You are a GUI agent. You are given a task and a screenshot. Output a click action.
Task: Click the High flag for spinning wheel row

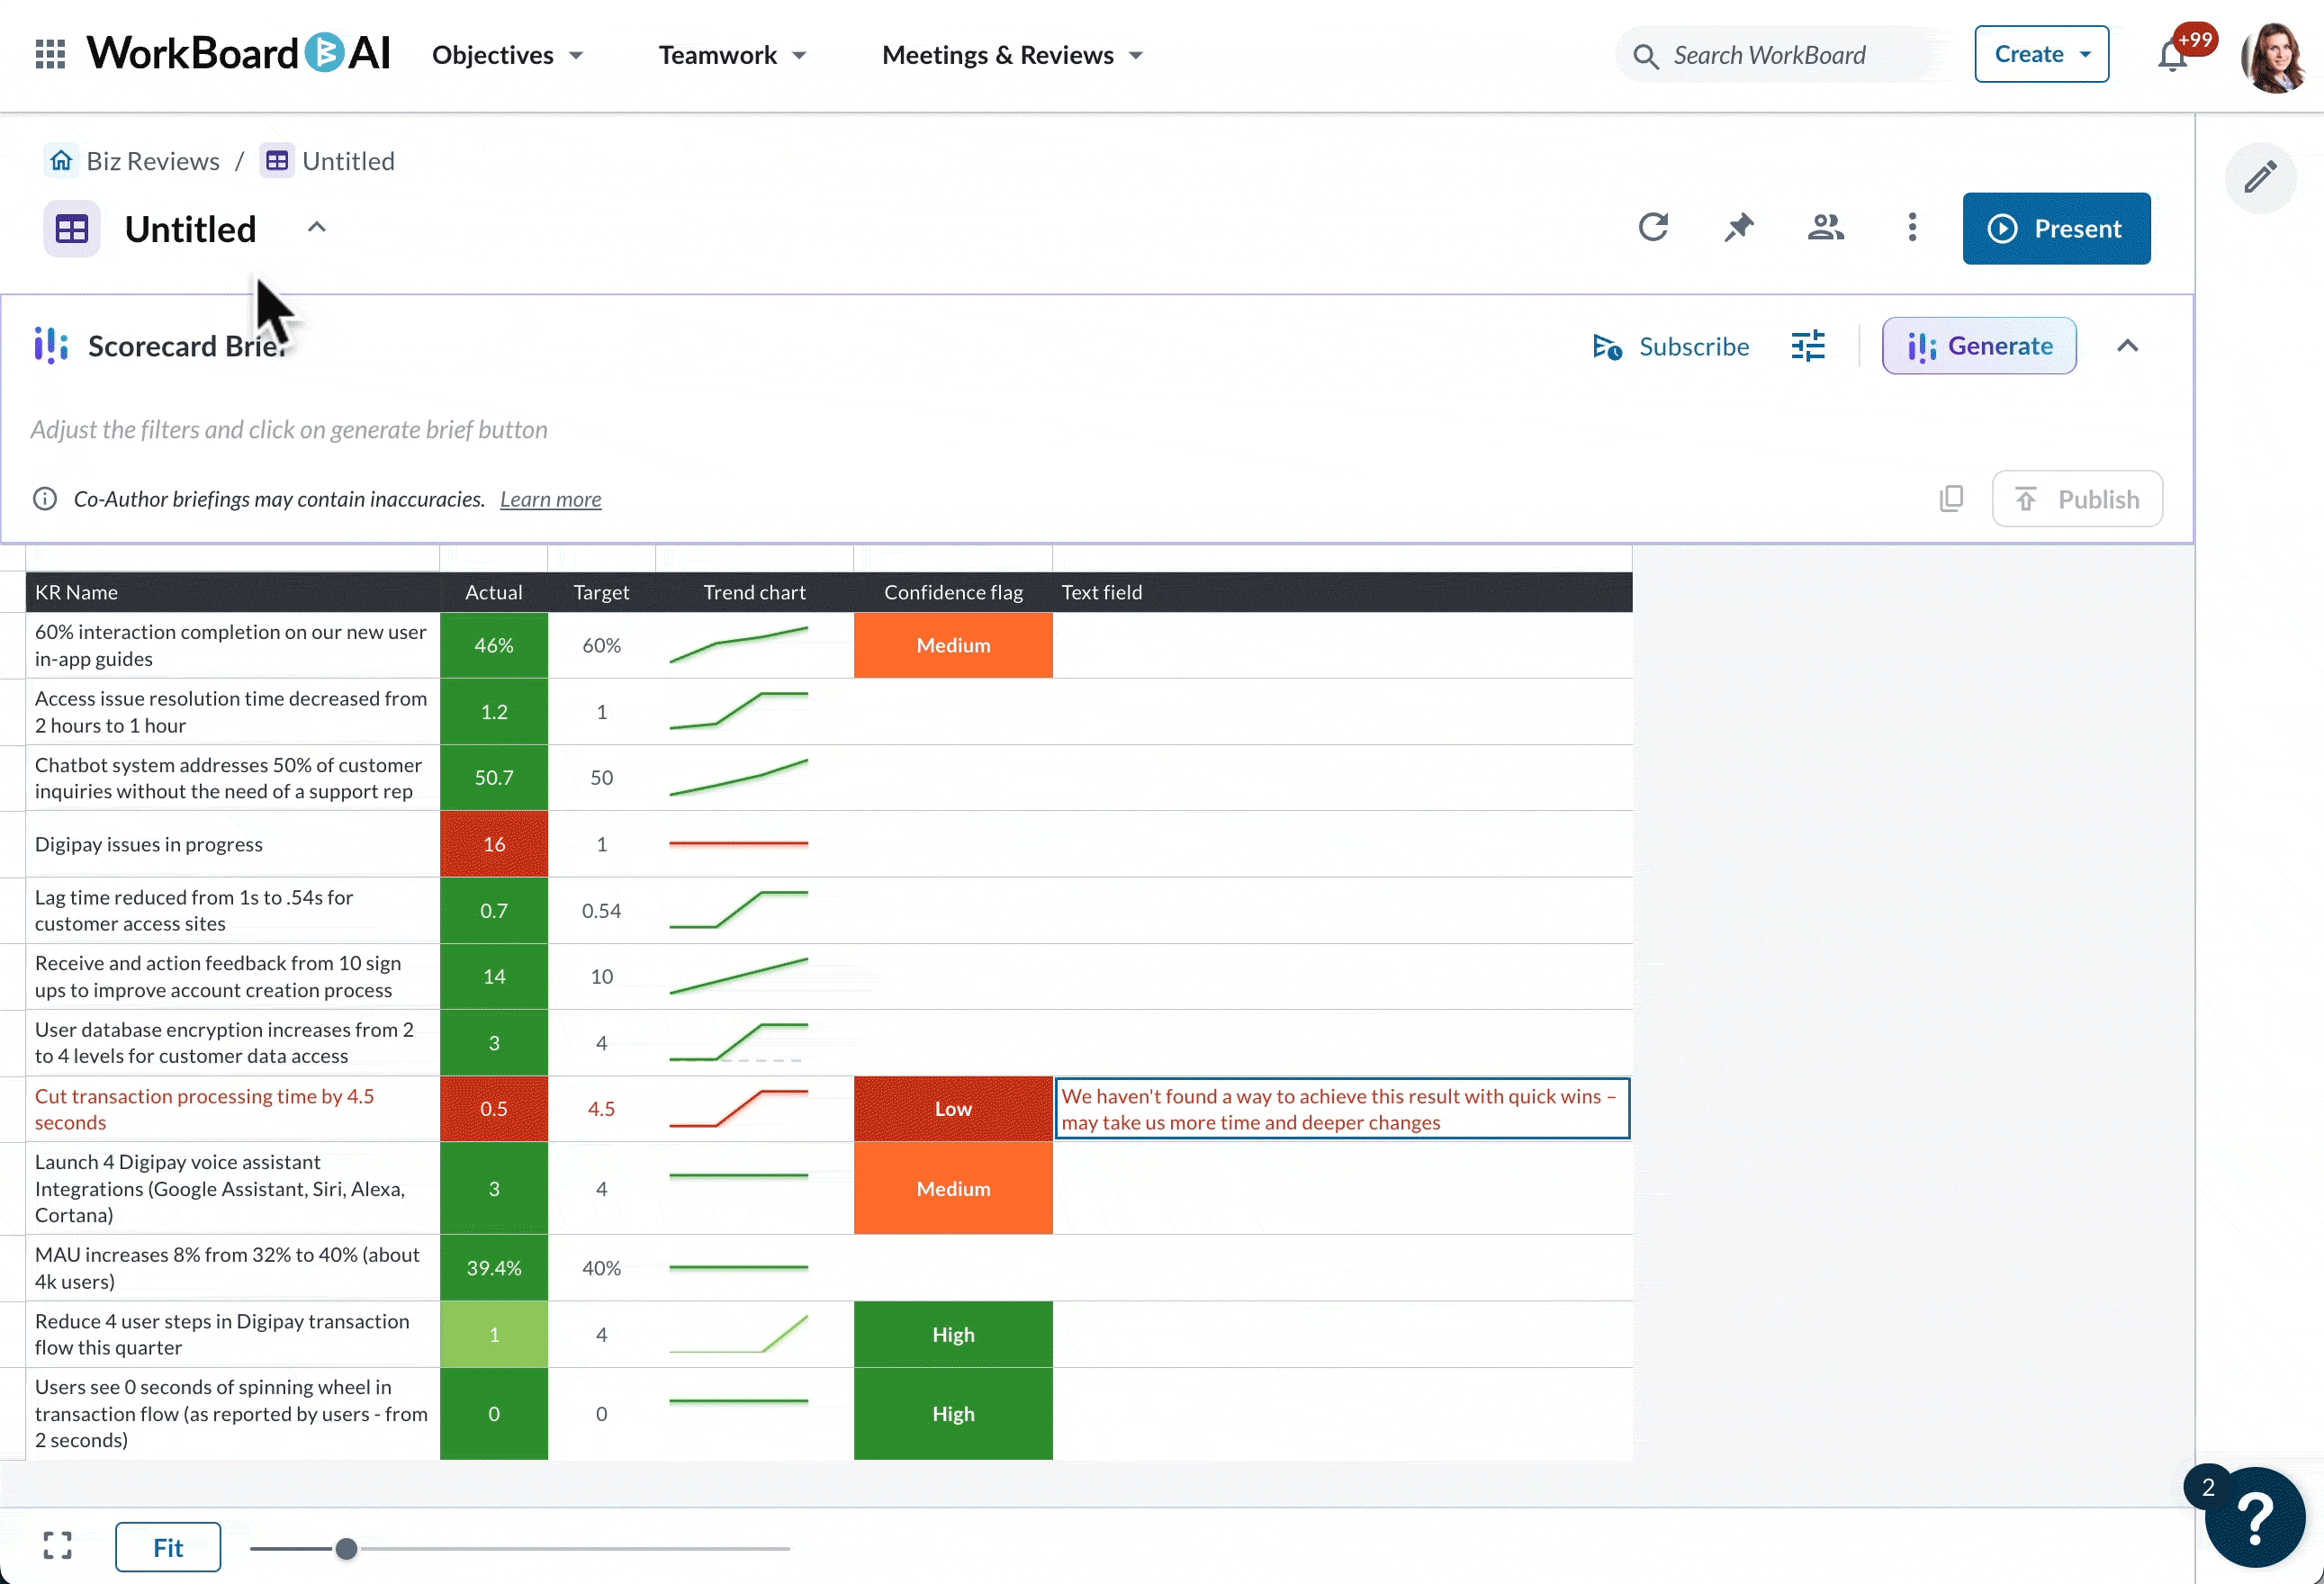tap(953, 1414)
